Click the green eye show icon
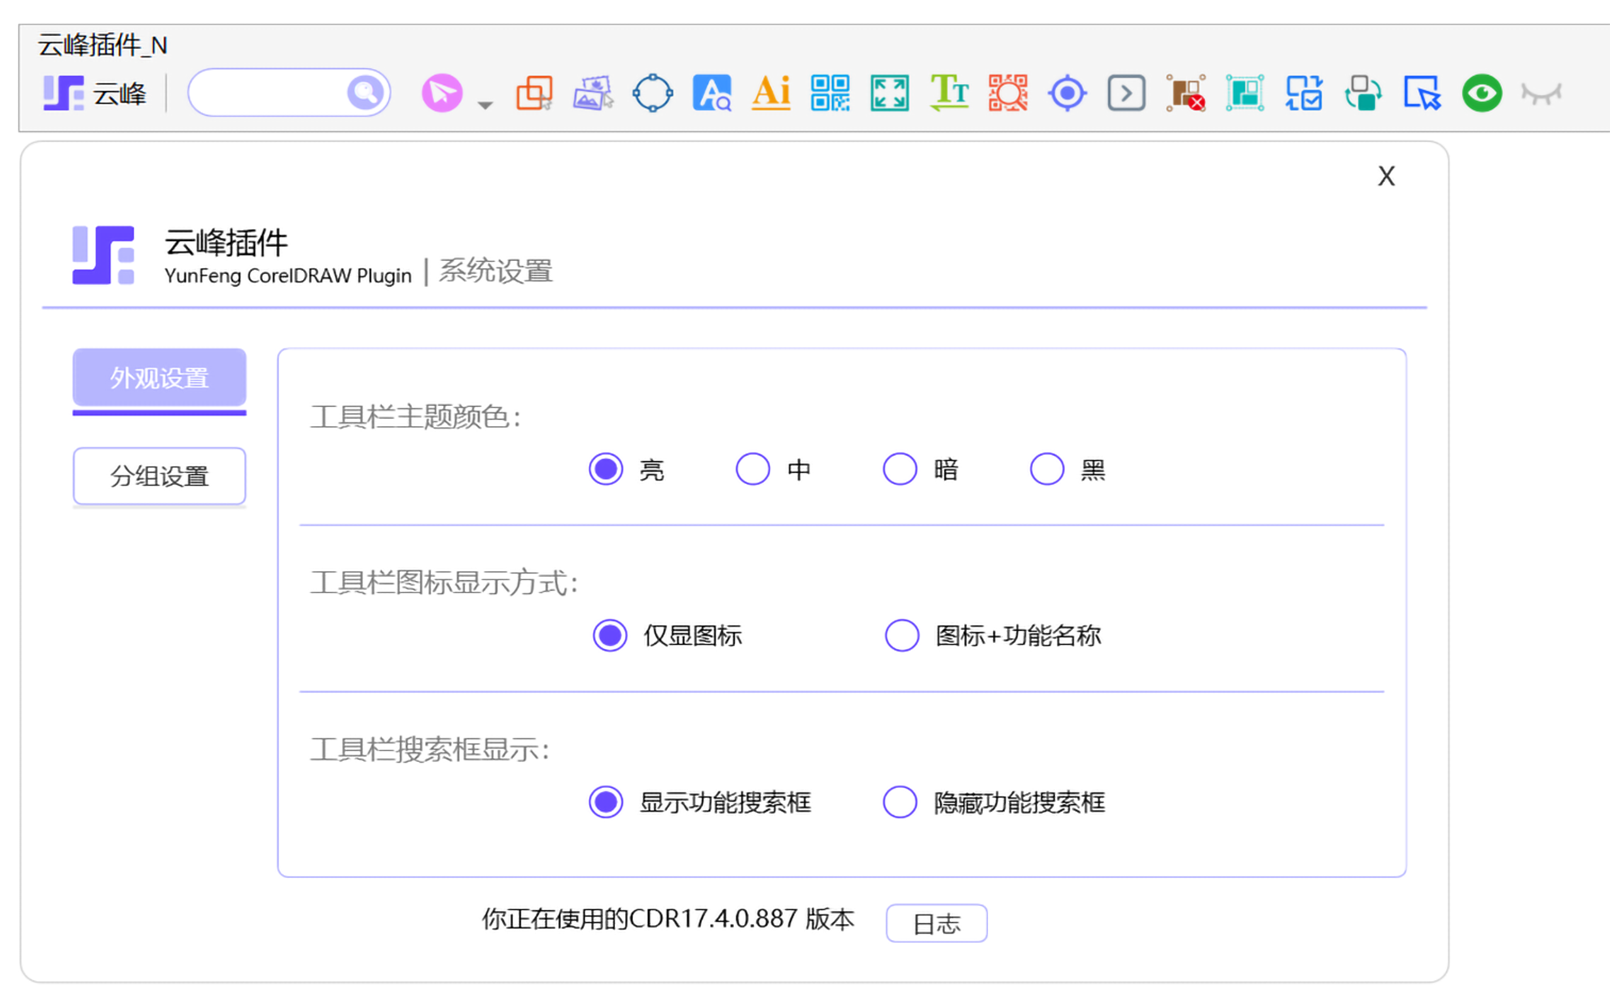This screenshot has height=1001, width=1610. pyautogui.click(x=1481, y=92)
